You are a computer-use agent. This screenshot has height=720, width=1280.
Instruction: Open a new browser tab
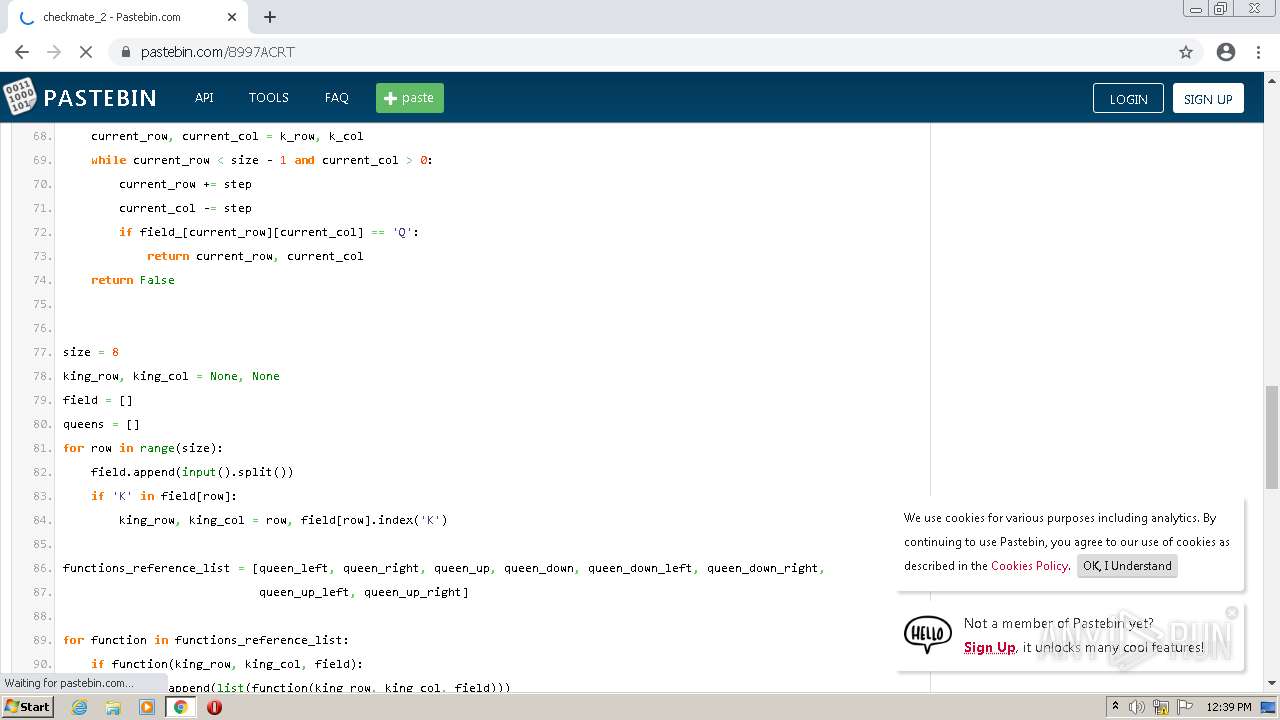tap(270, 17)
